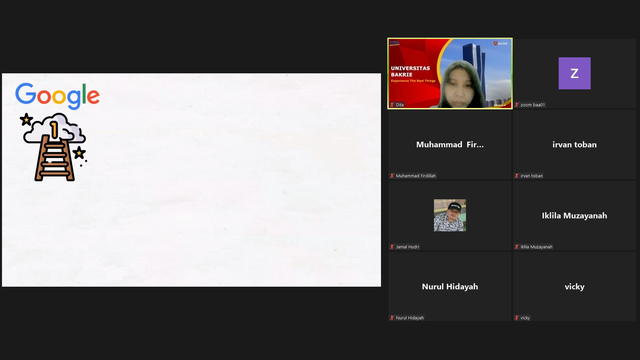
Task: Click the small 'Muhammad Firdillah' bottom label
Action: tap(416, 176)
